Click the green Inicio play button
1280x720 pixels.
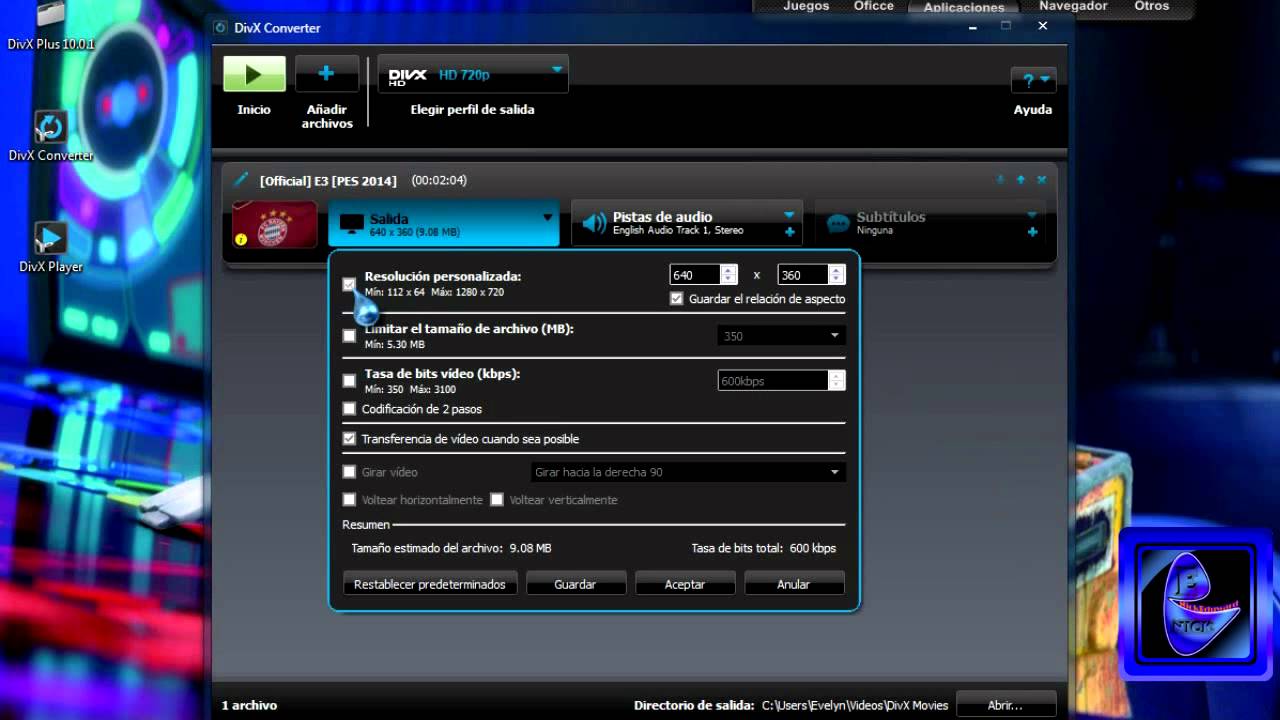click(254, 74)
